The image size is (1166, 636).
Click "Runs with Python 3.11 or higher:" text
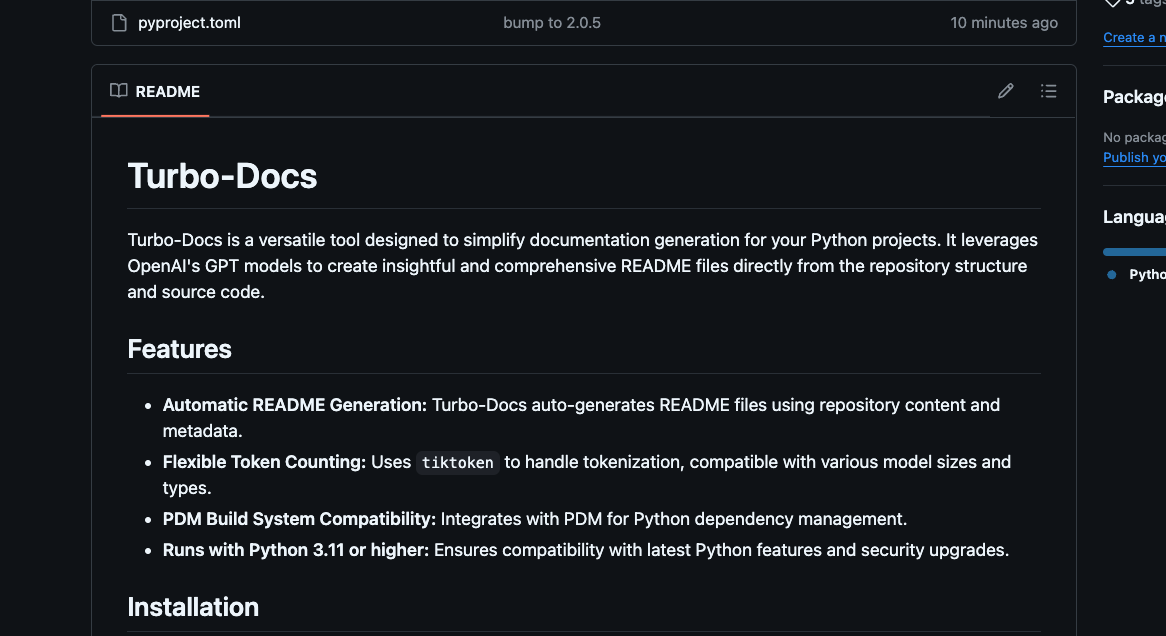(x=296, y=550)
